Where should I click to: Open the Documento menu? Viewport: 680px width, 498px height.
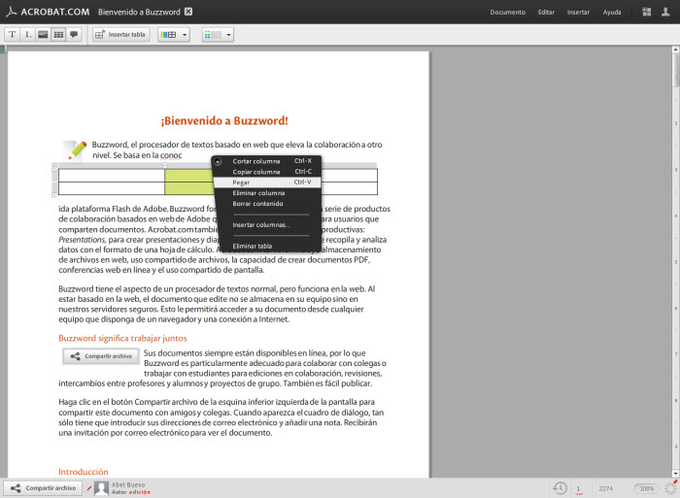click(x=507, y=12)
